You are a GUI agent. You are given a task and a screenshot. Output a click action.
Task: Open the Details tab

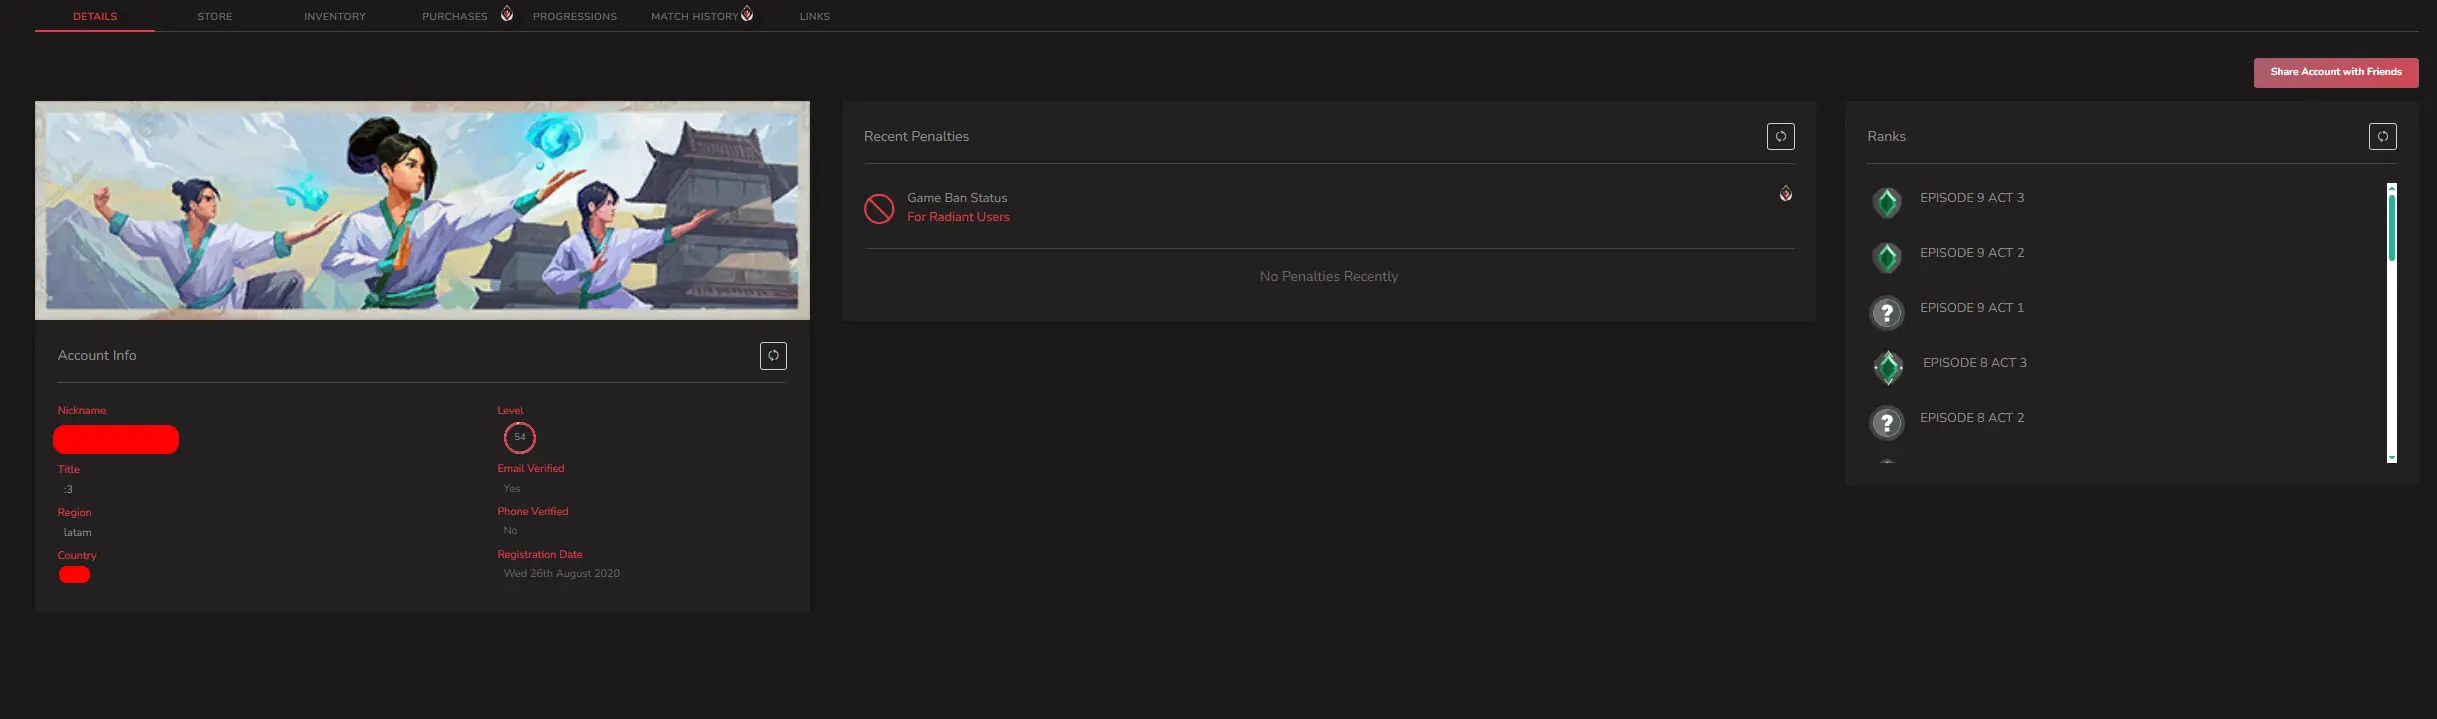(x=95, y=16)
